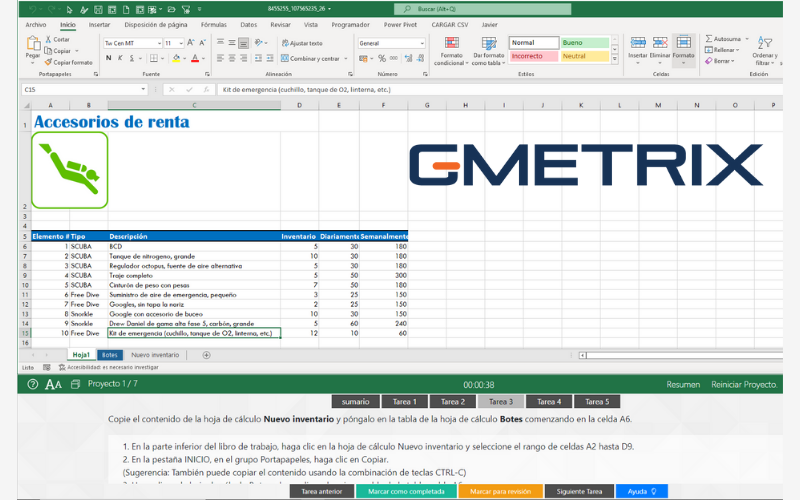Switch to Nuevo inventario sheet tab
This screenshot has height=500, width=800.
155,355
